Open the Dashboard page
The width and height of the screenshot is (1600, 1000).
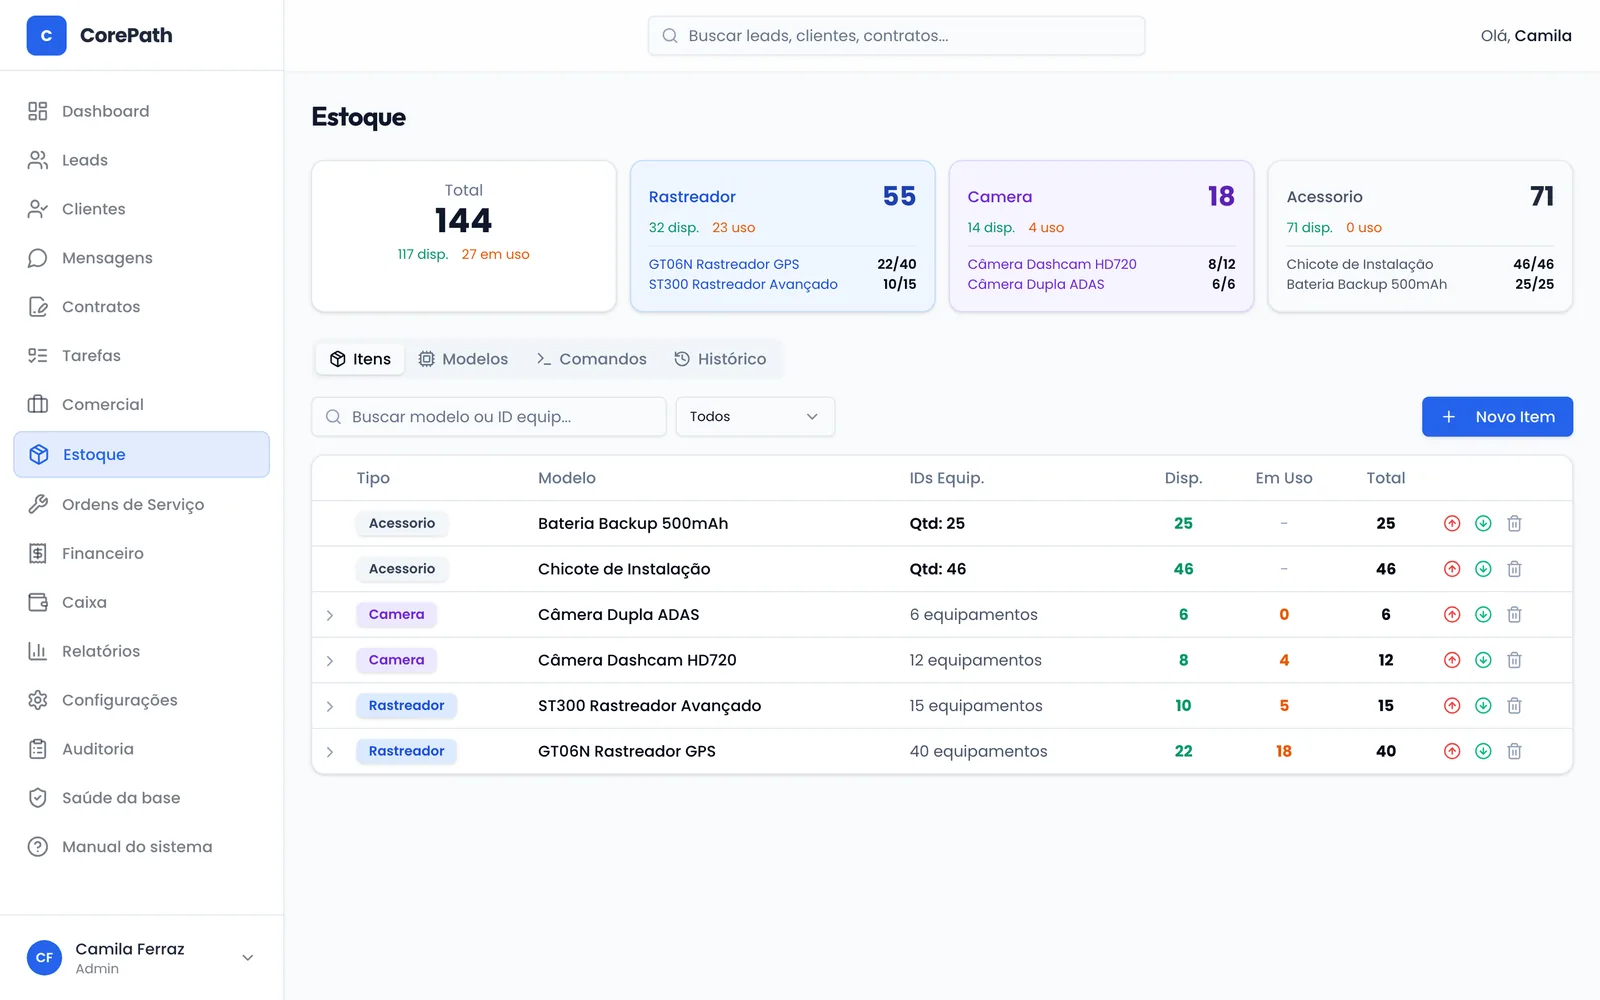coord(142,111)
